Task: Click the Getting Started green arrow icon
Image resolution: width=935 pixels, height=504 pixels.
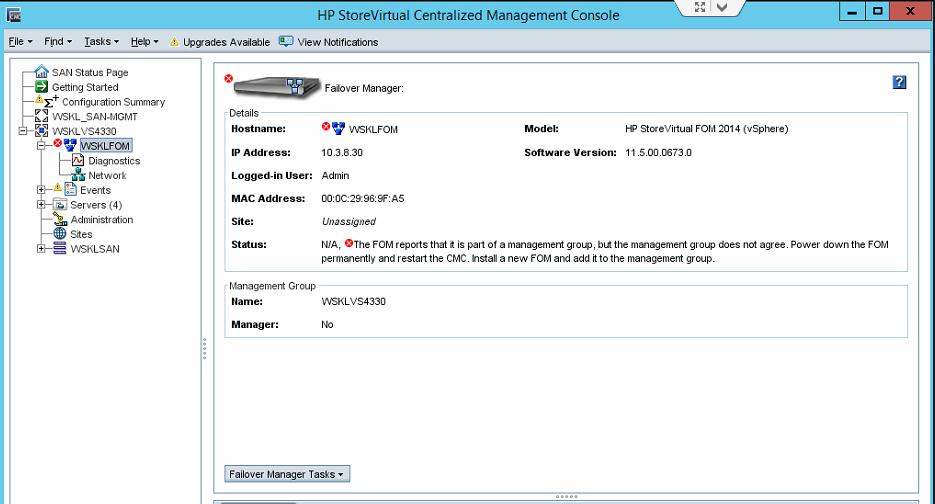Action: click(x=41, y=87)
